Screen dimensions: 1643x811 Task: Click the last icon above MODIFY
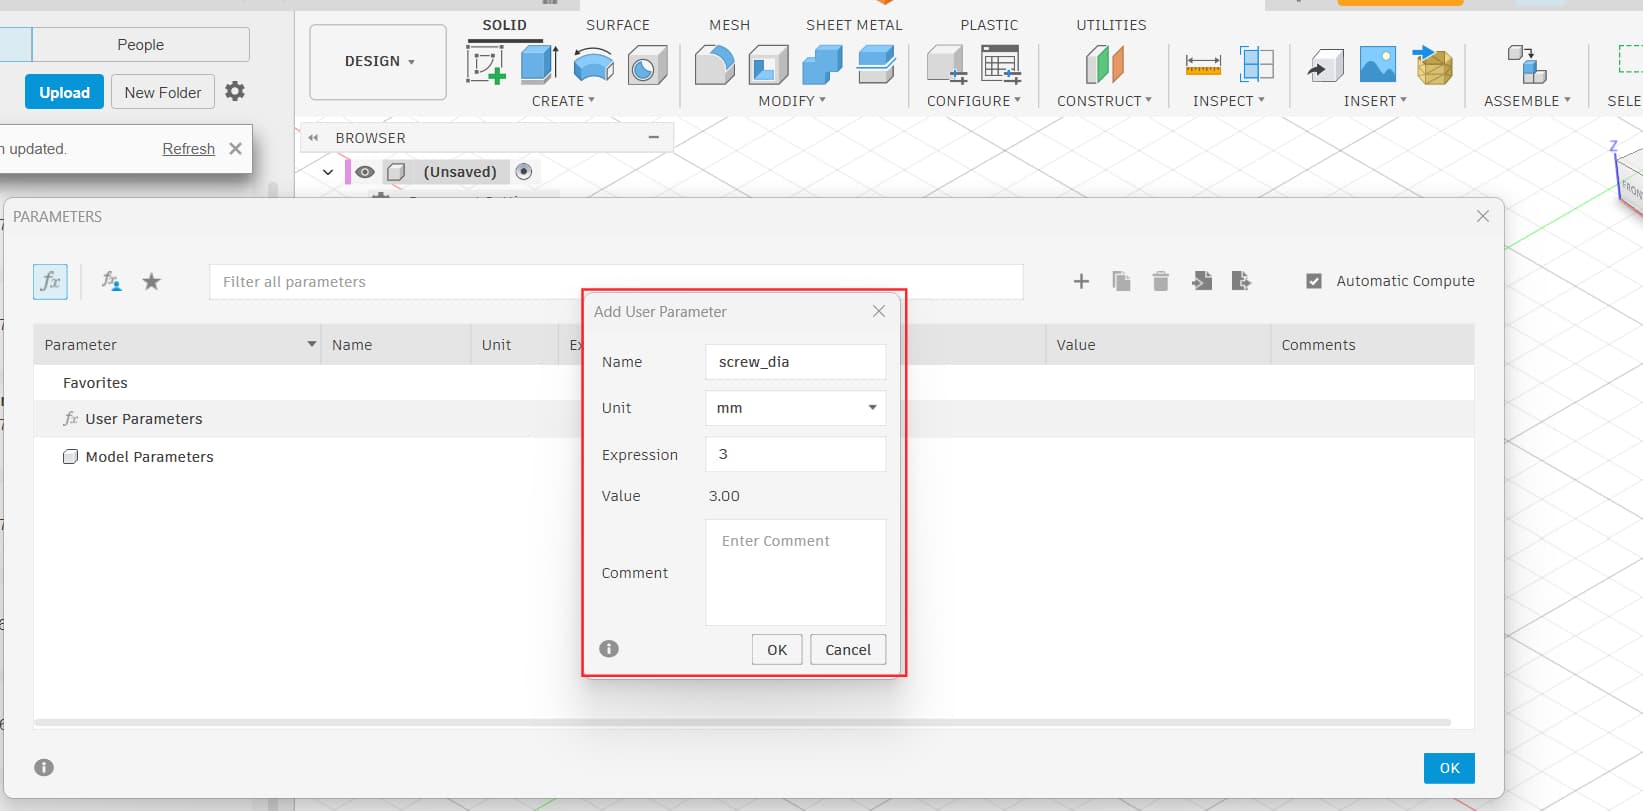click(x=876, y=66)
